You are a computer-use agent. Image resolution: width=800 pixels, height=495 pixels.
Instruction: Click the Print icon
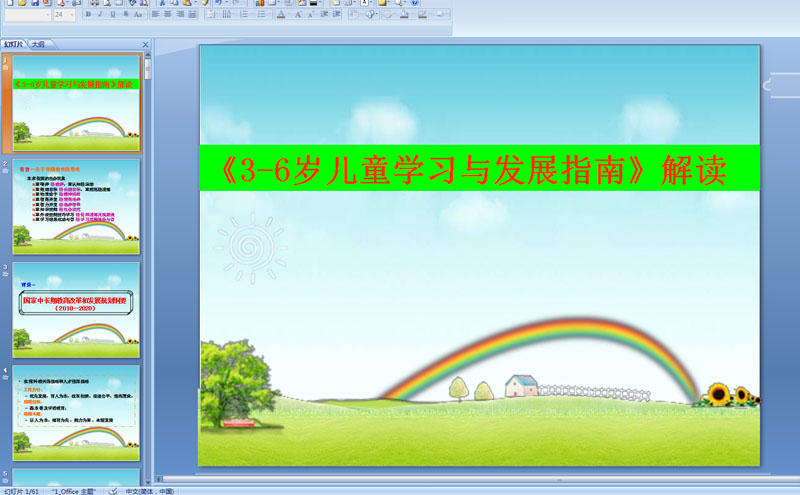[94, 3]
